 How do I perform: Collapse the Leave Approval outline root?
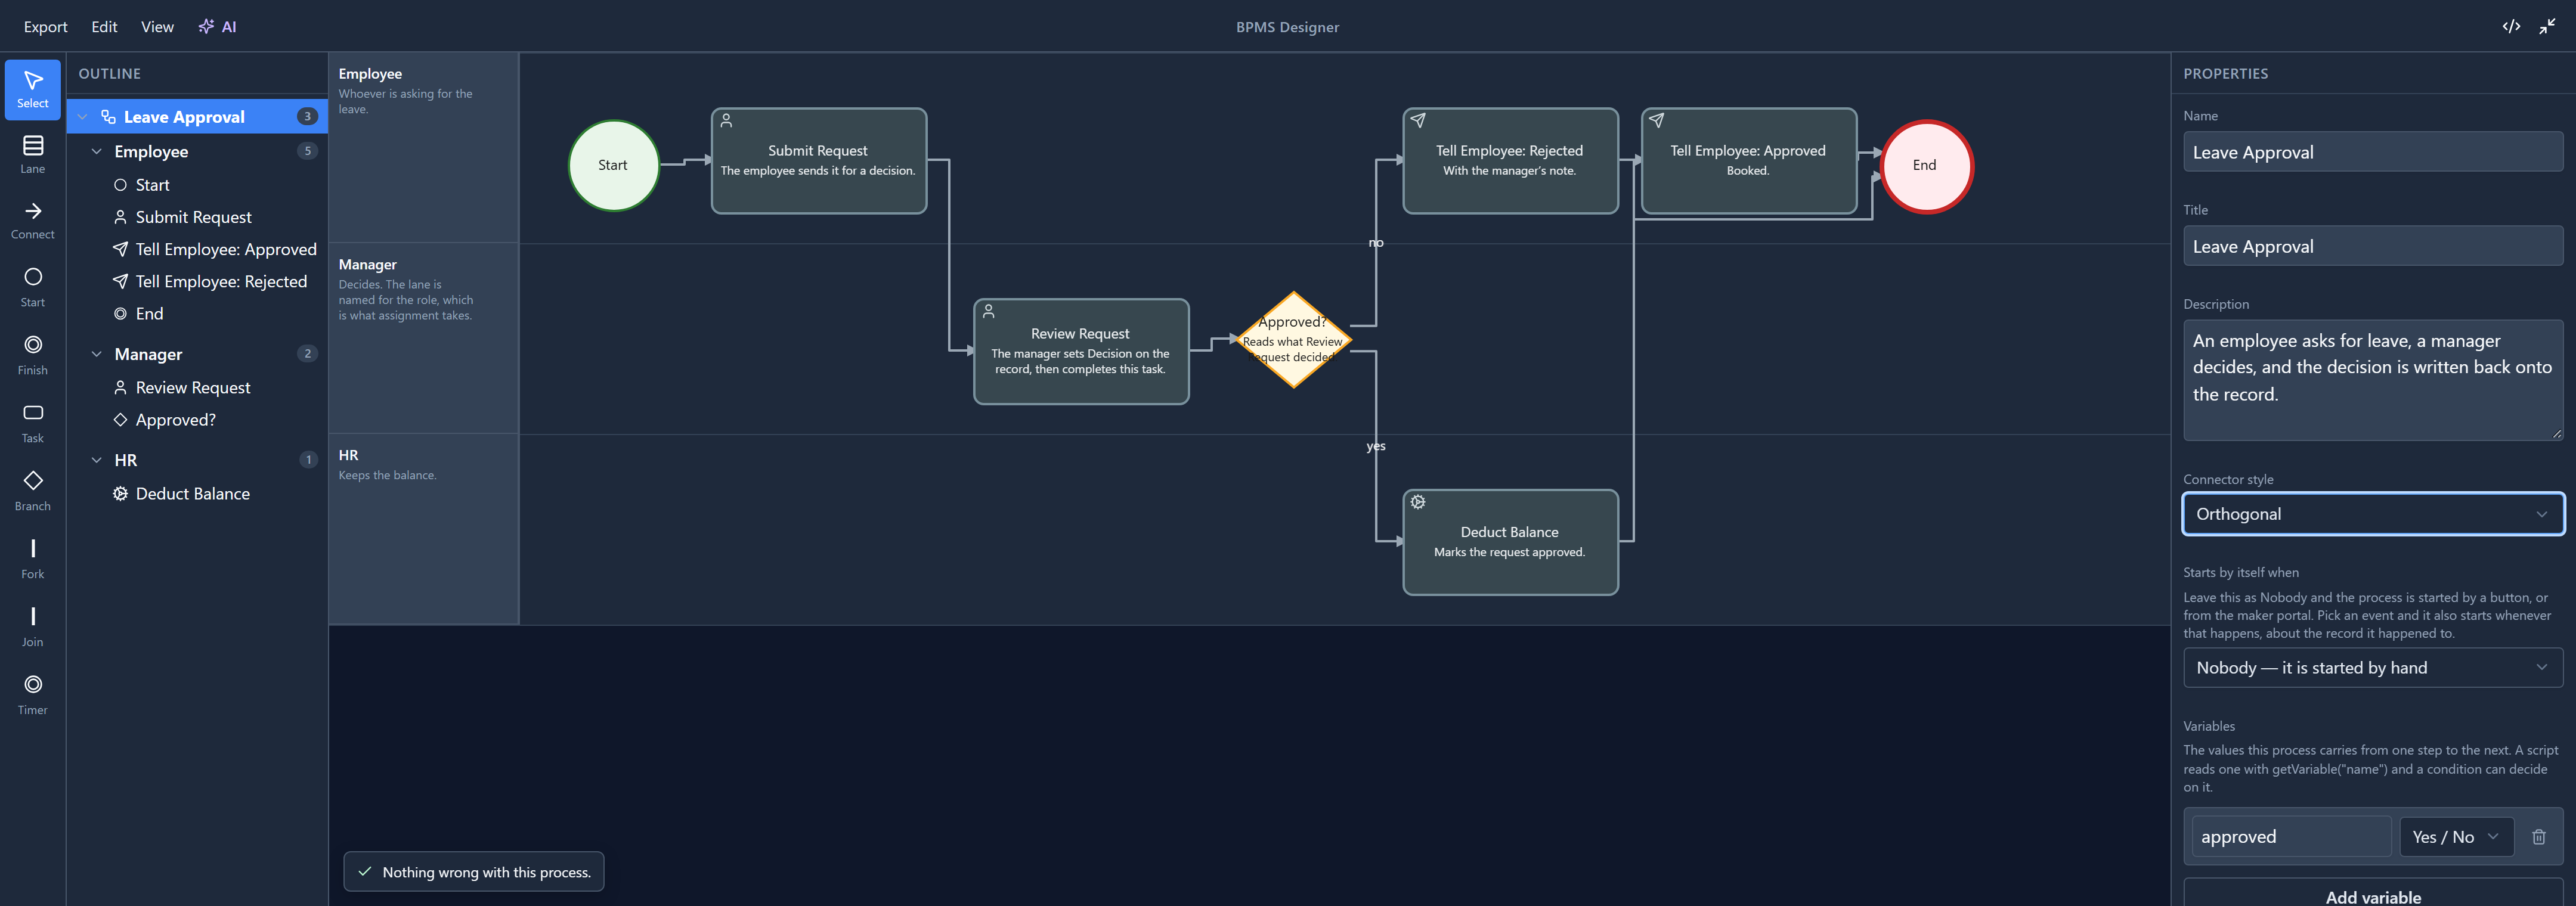83,117
